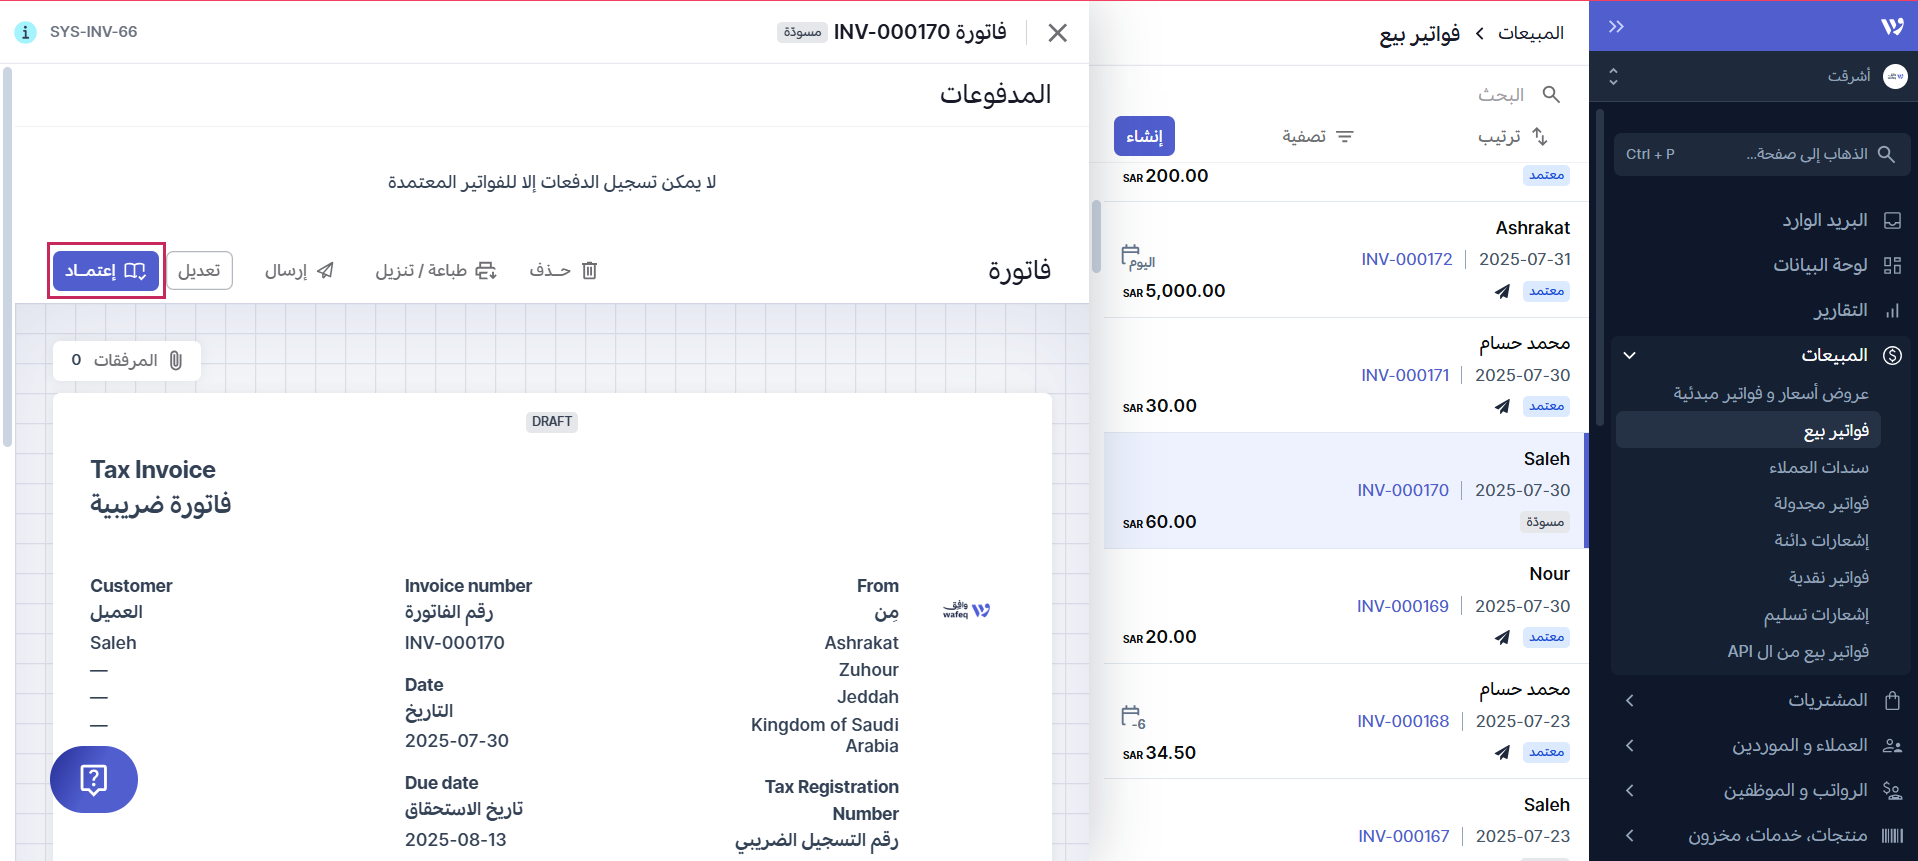
Task: Click the help chat floating icon
Action: click(x=94, y=779)
